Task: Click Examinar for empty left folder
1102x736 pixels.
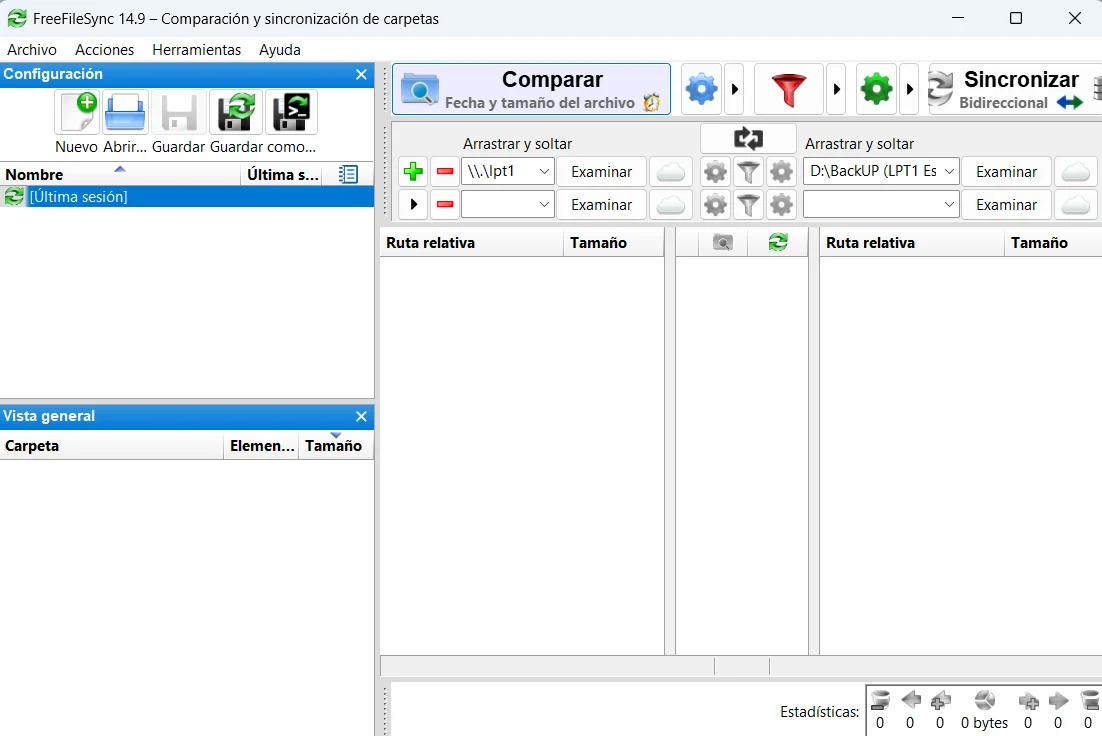Action: tap(602, 205)
